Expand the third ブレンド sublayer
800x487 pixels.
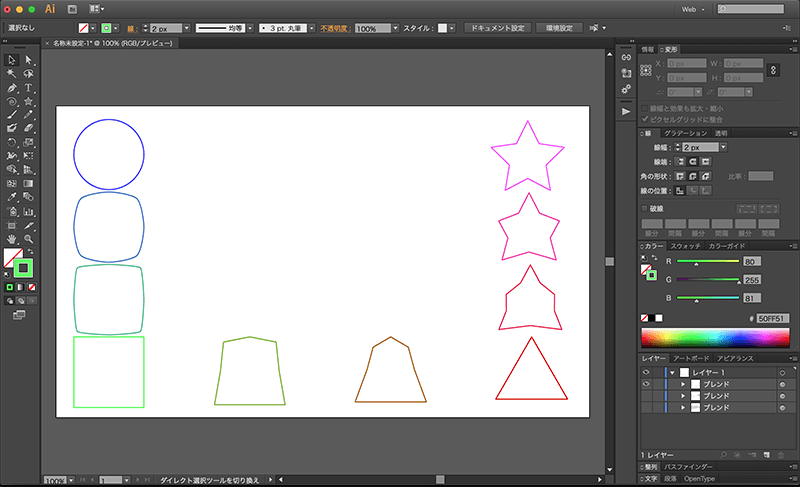[683, 408]
